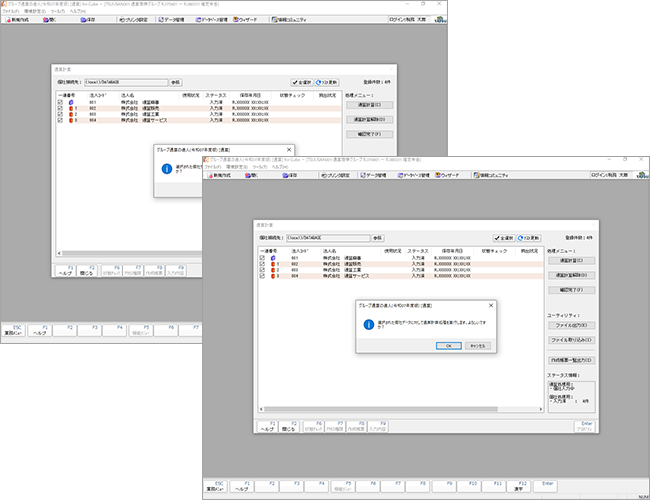Open データ管理 in front window toolbar
The height and width of the screenshot is (500, 650).
[374, 176]
